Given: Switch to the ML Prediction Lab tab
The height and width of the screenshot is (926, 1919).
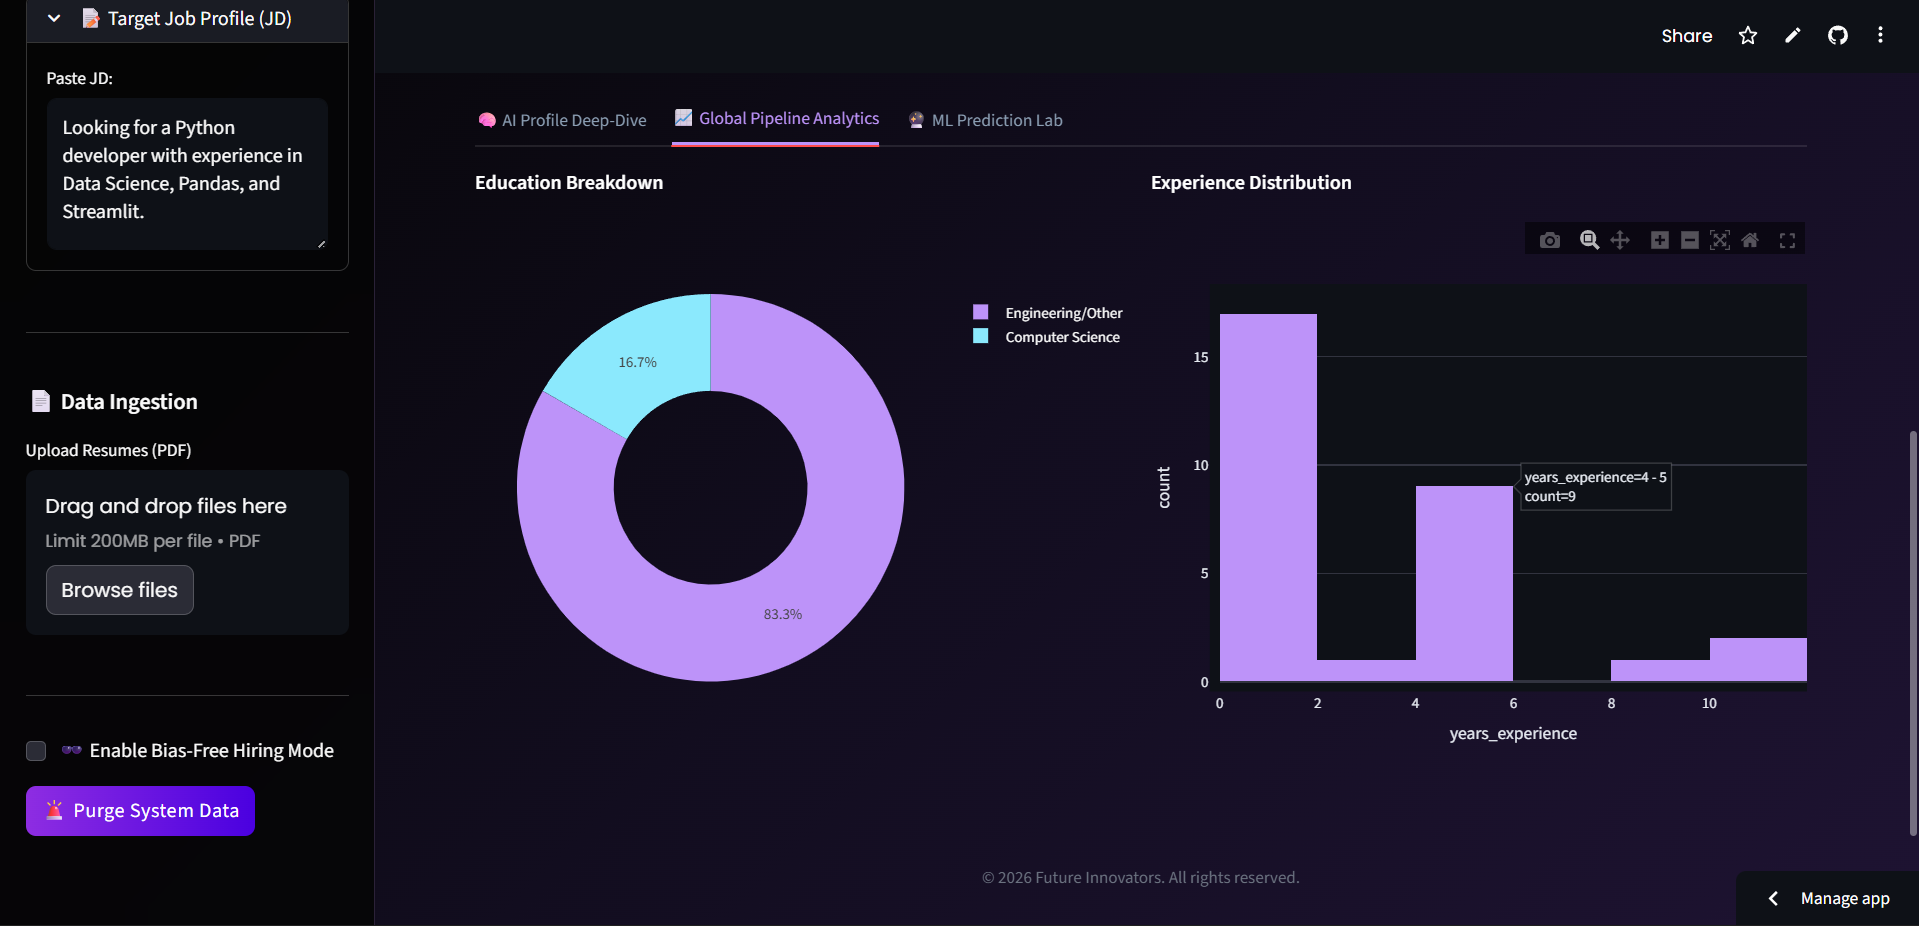Looking at the screenshot, I should tap(984, 120).
